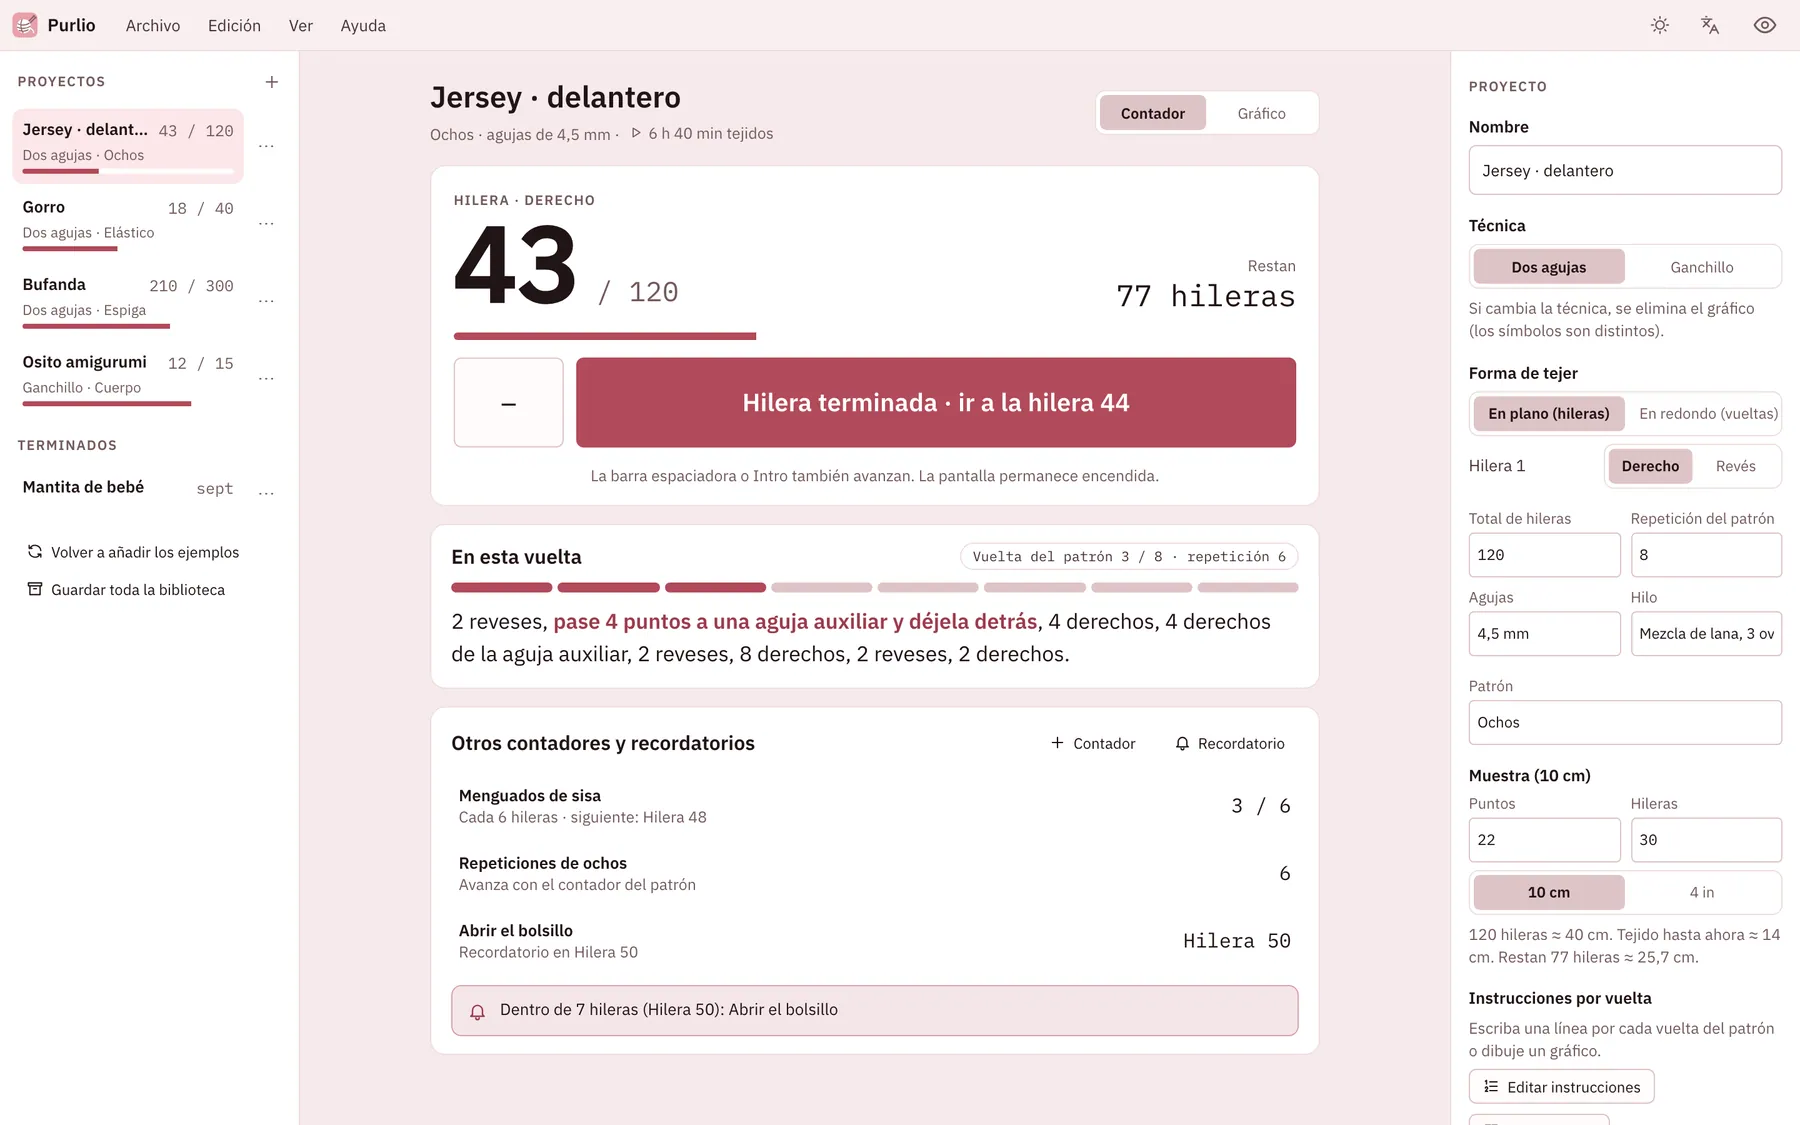
Task: Click the Patrón field showing Ochos
Action: coord(1625,722)
